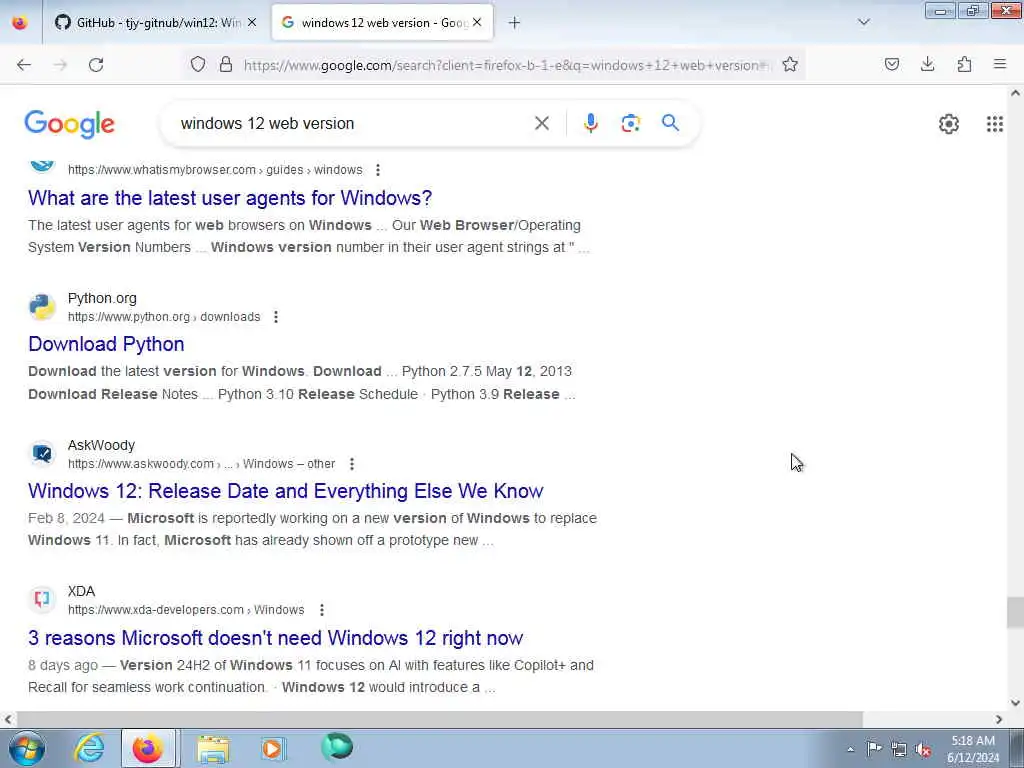Expand the list all tabs chevron
The image size is (1024, 768).
coord(864,22)
